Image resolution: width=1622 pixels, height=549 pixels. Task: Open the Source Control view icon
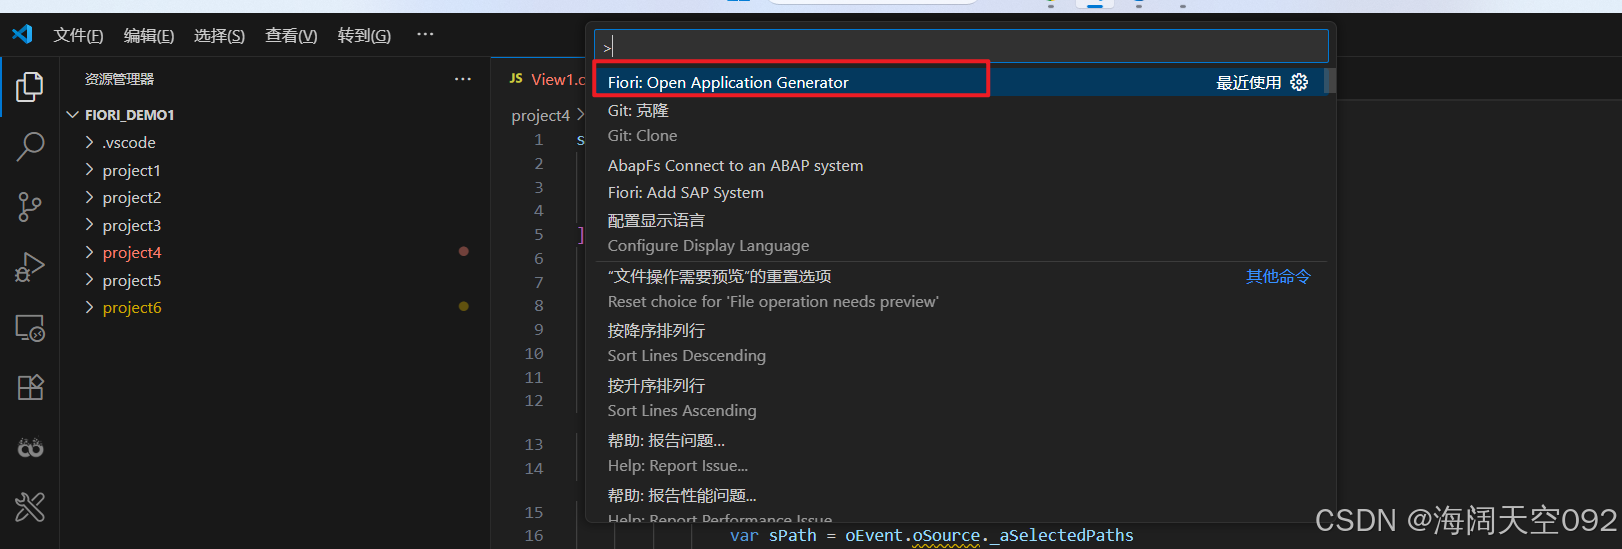click(x=30, y=207)
